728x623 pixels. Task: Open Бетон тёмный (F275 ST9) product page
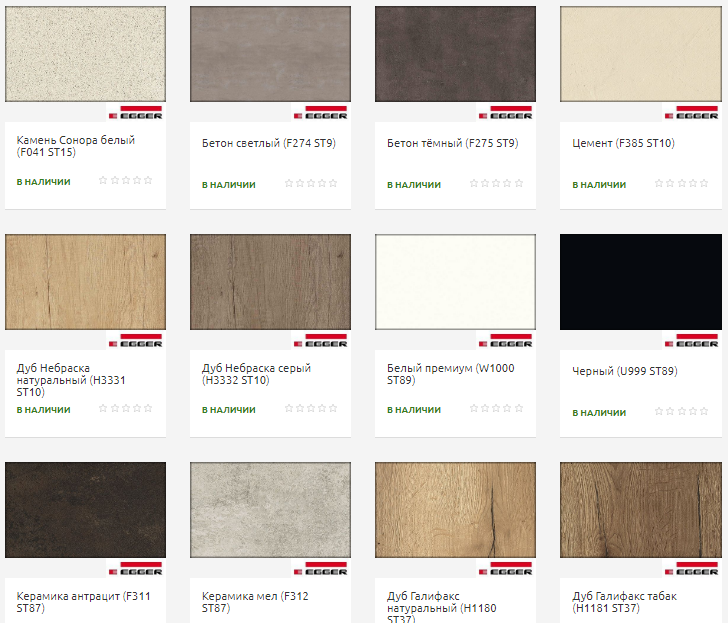point(452,143)
